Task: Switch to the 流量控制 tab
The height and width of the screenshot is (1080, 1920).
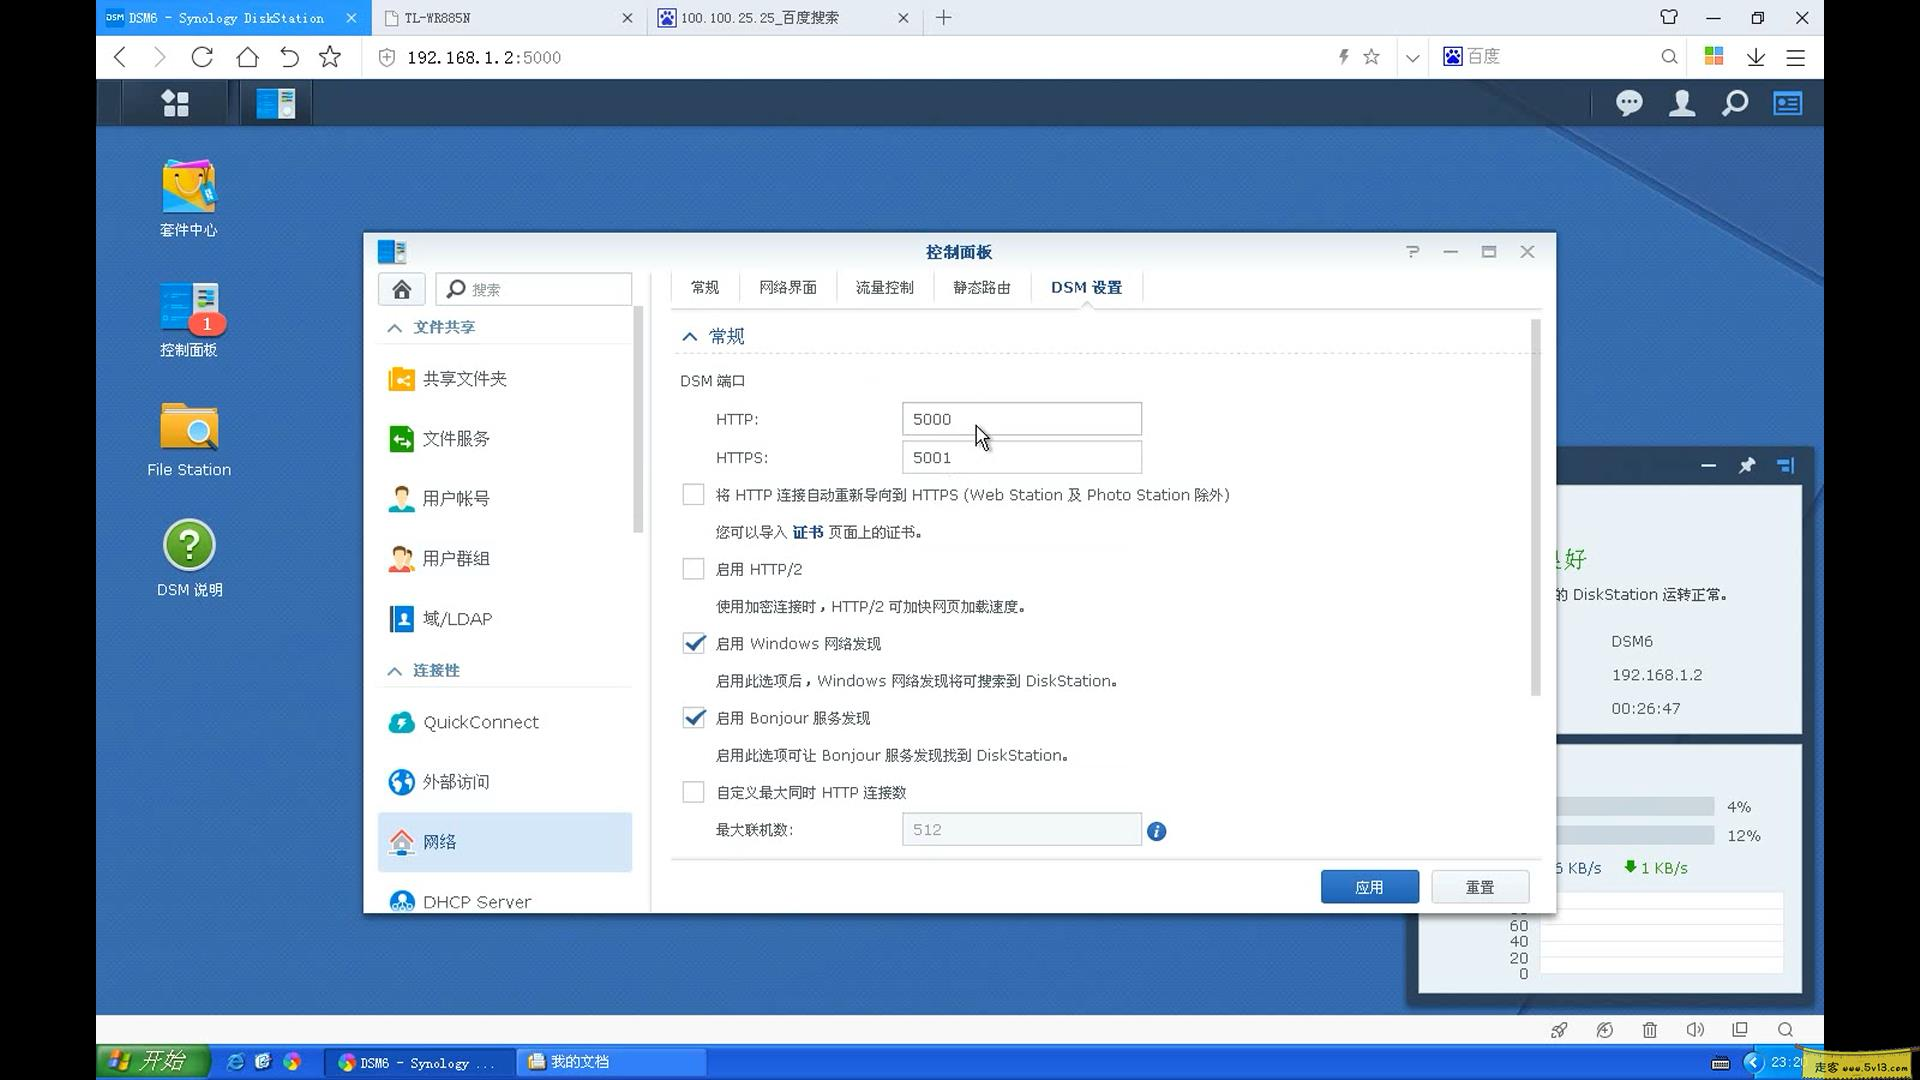Action: pyautogui.click(x=884, y=287)
